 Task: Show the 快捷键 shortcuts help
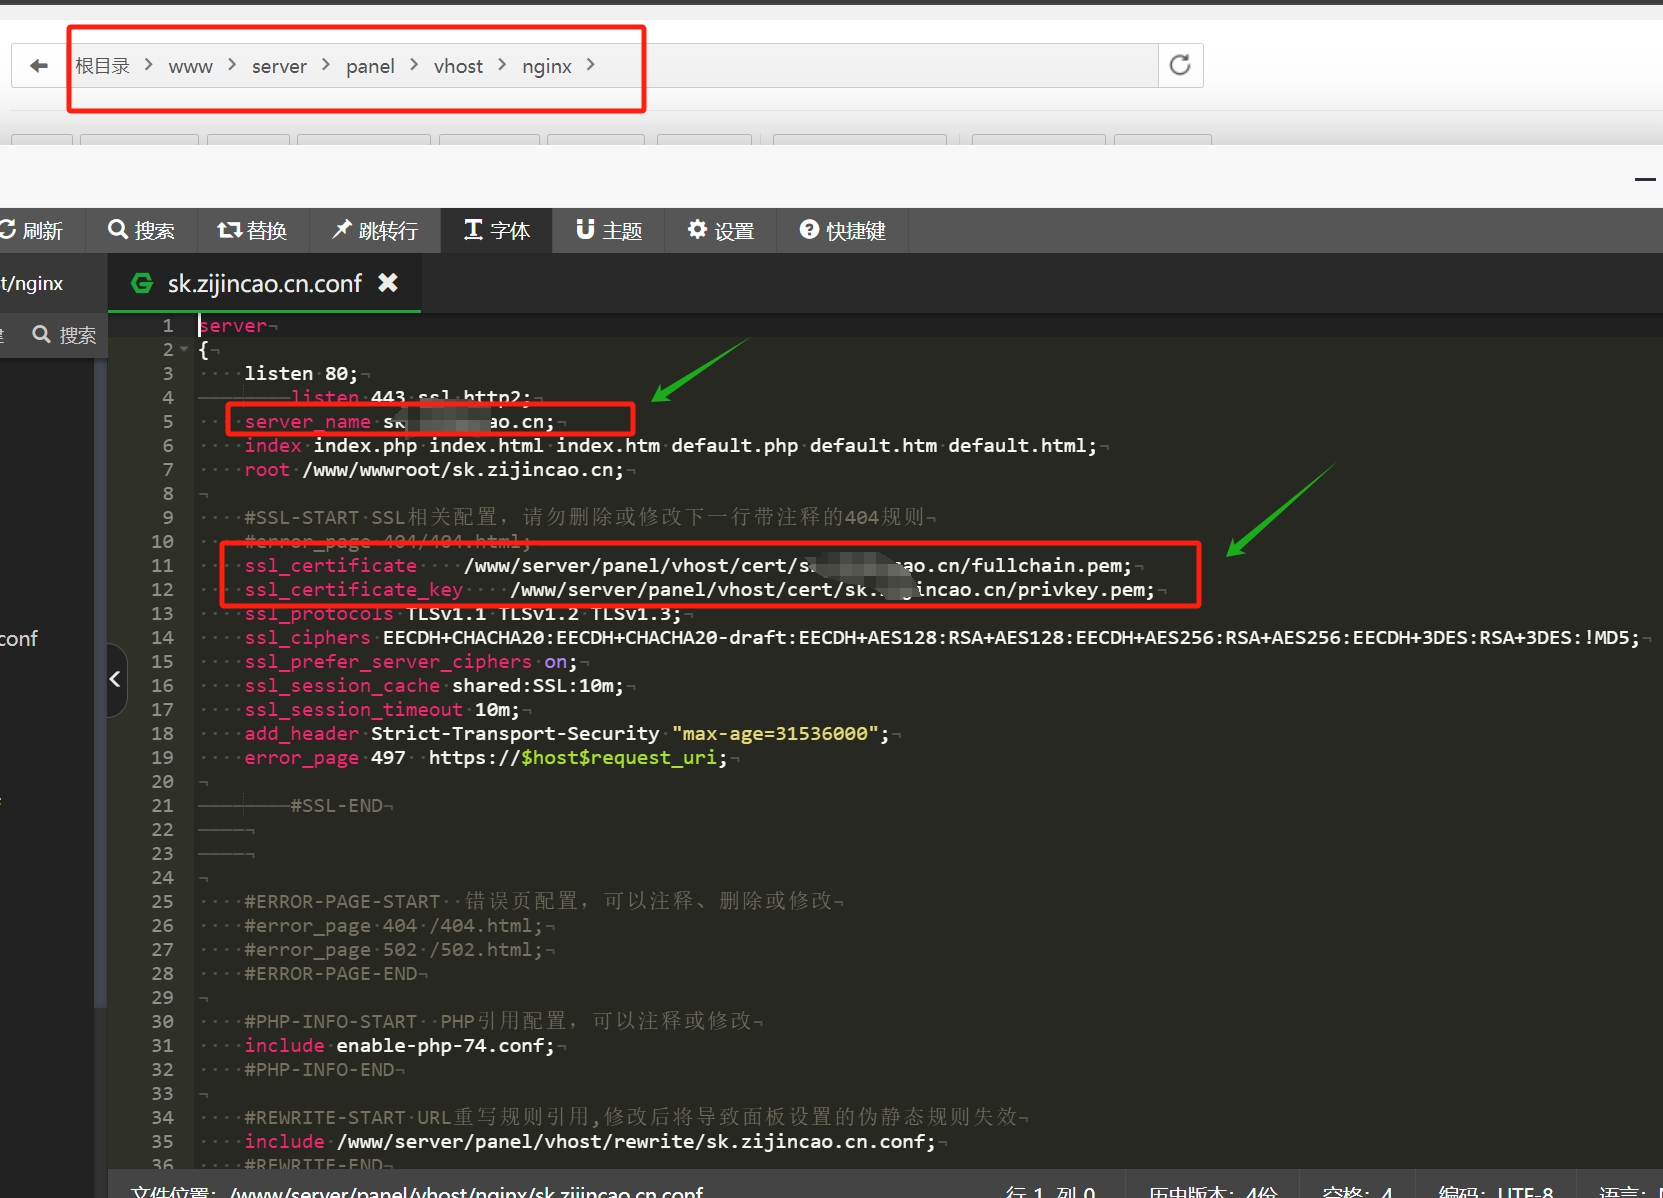pyautogui.click(x=843, y=231)
